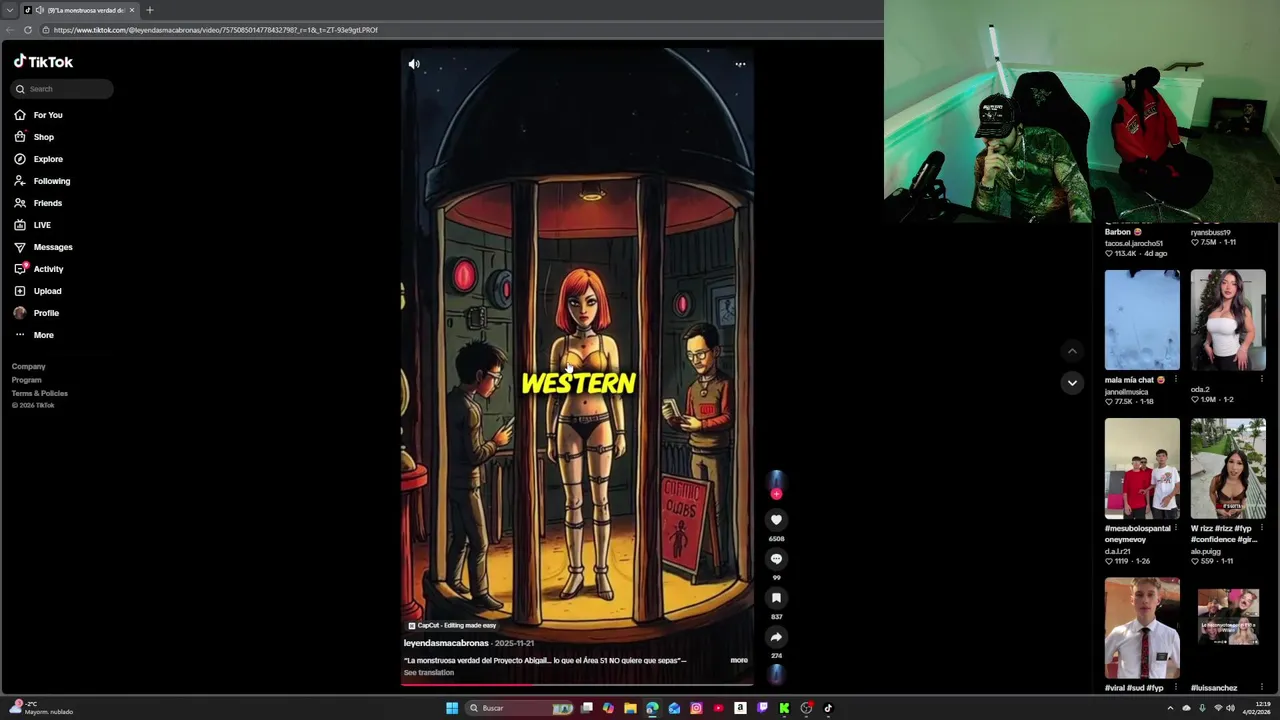Click the jannellmusica username
Image resolution: width=1280 pixels, height=720 pixels.
[1126, 392]
